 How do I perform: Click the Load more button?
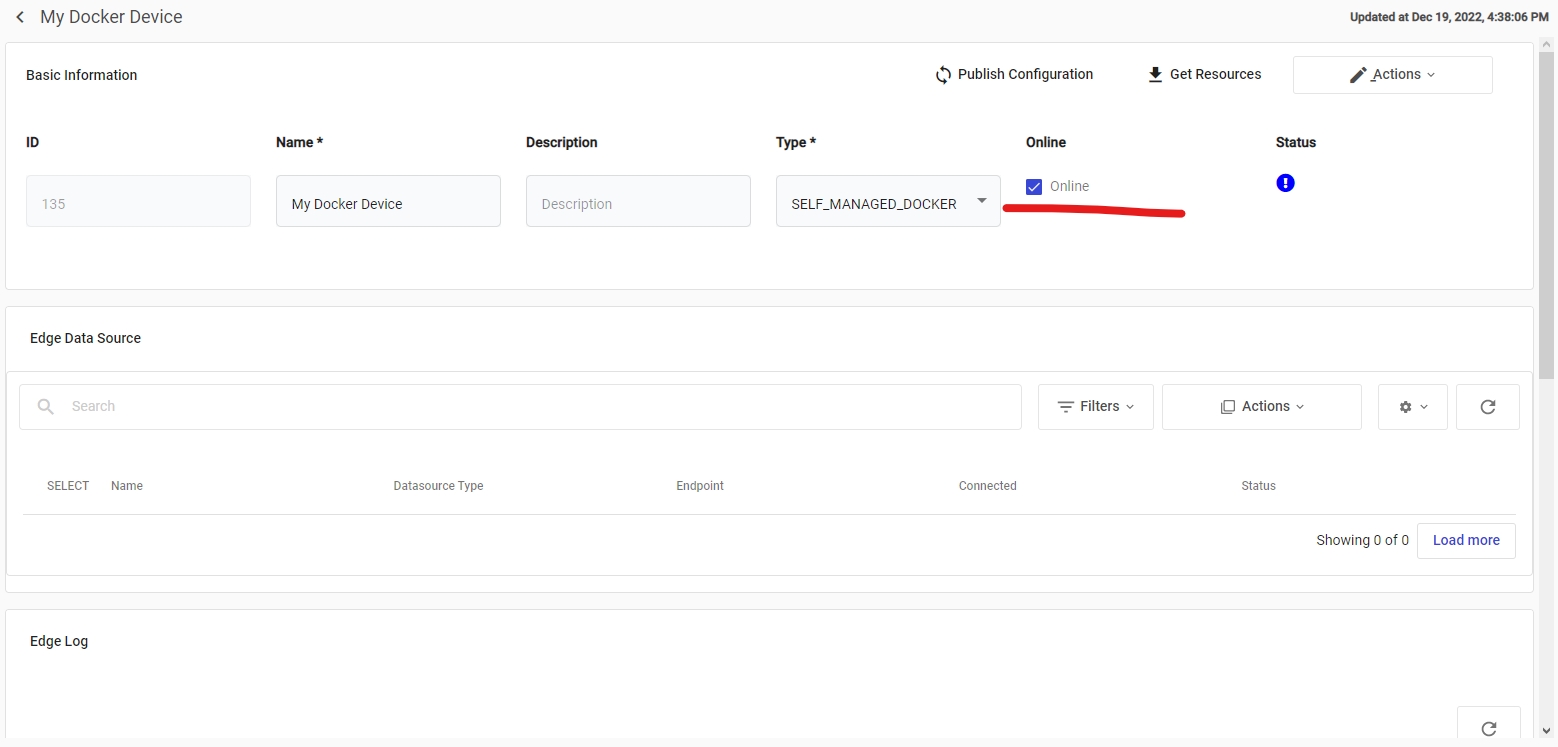[x=1465, y=540]
